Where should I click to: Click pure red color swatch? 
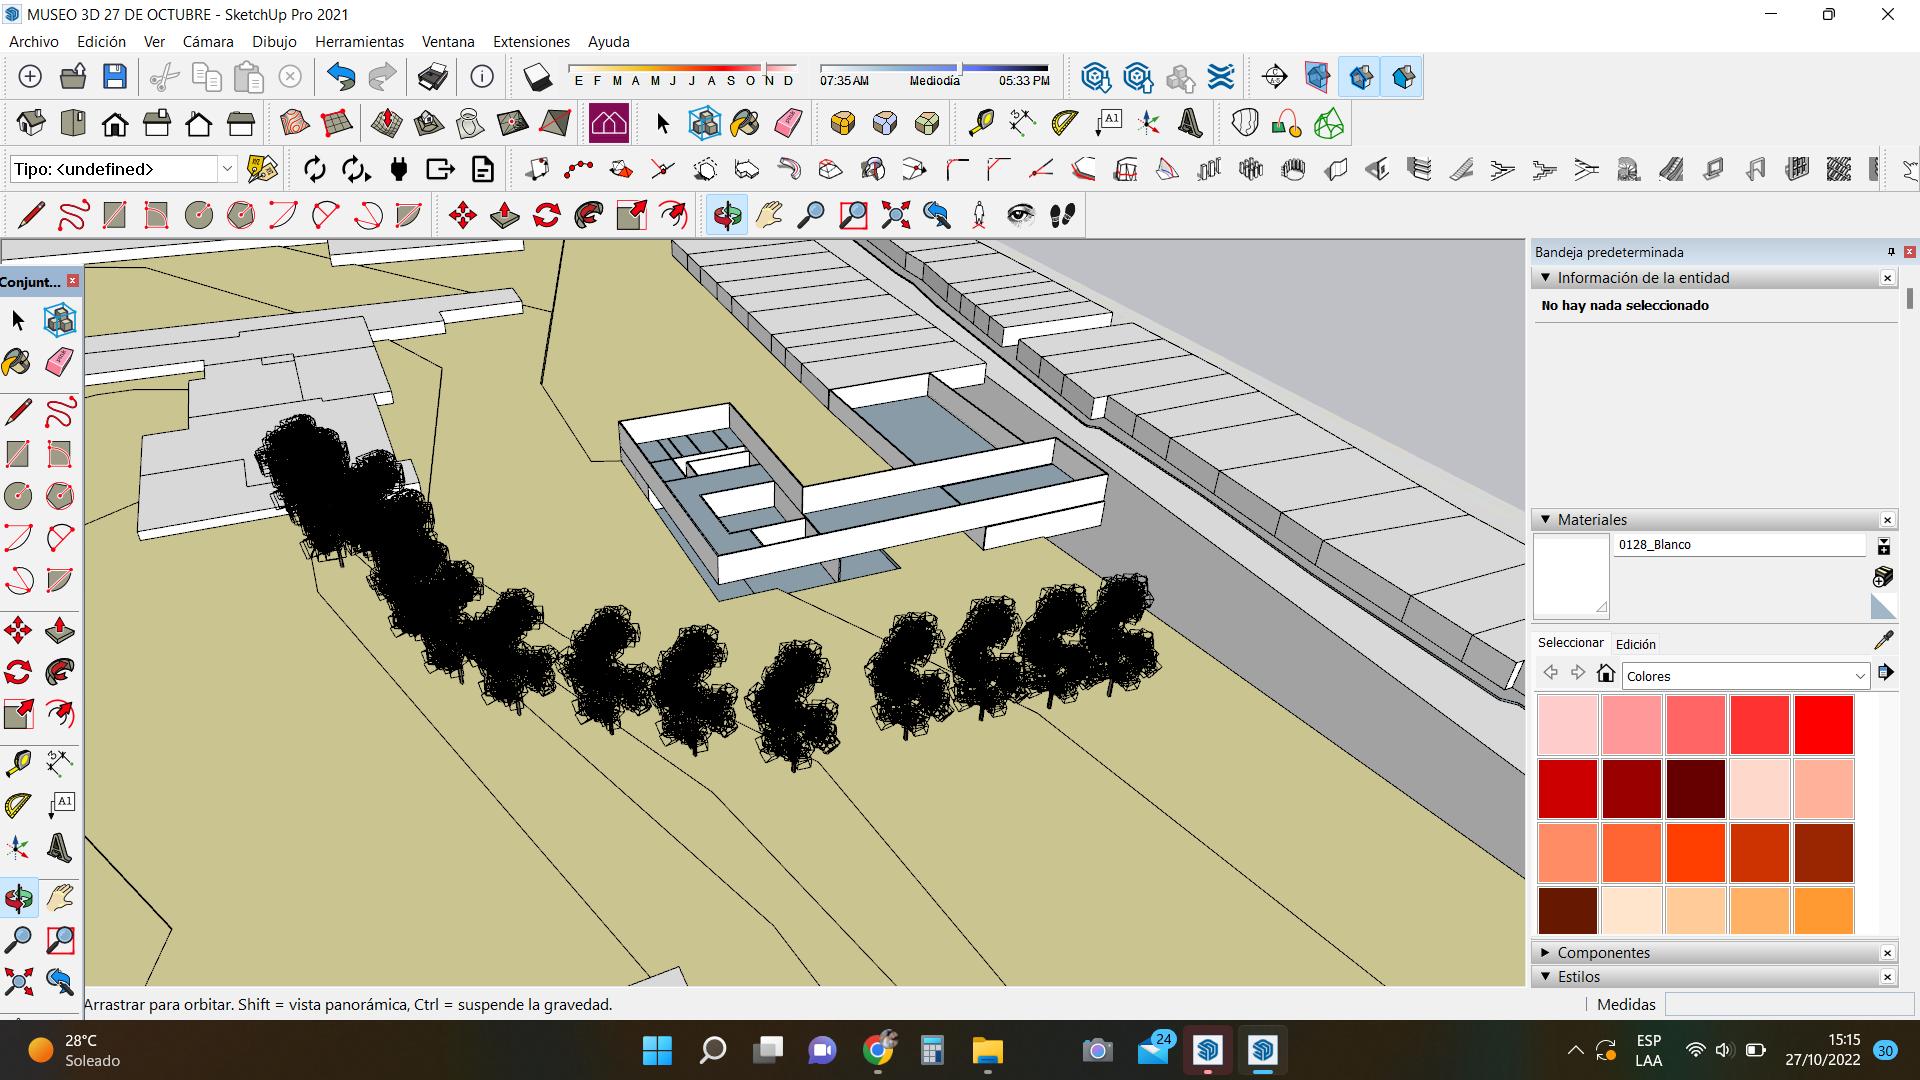(1823, 724)
